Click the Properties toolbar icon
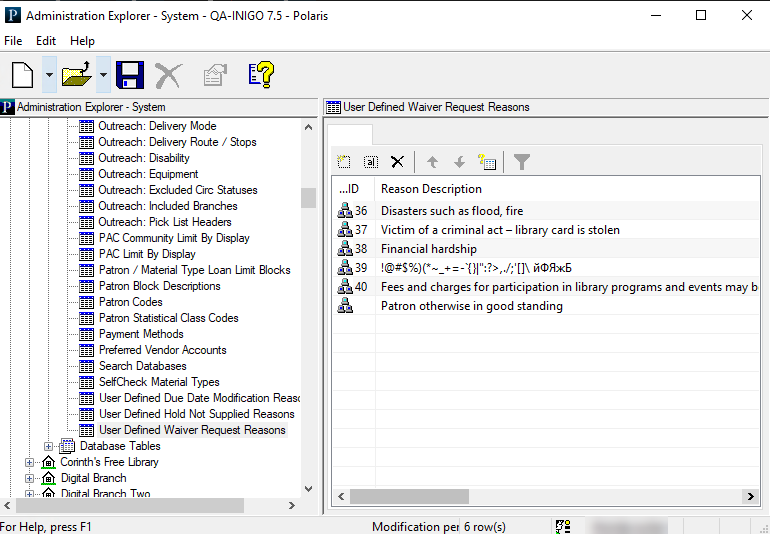 215,75
